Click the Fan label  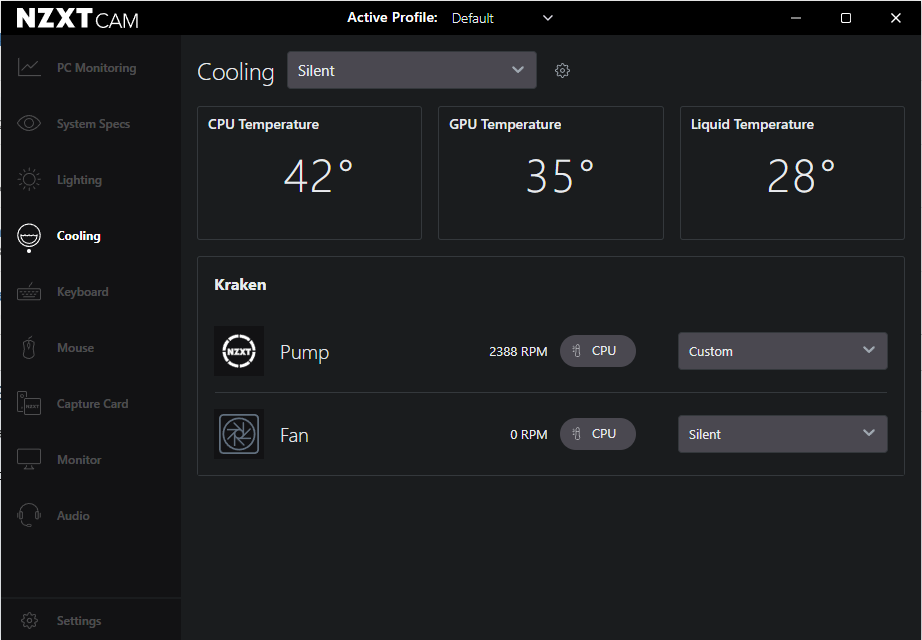294,435
